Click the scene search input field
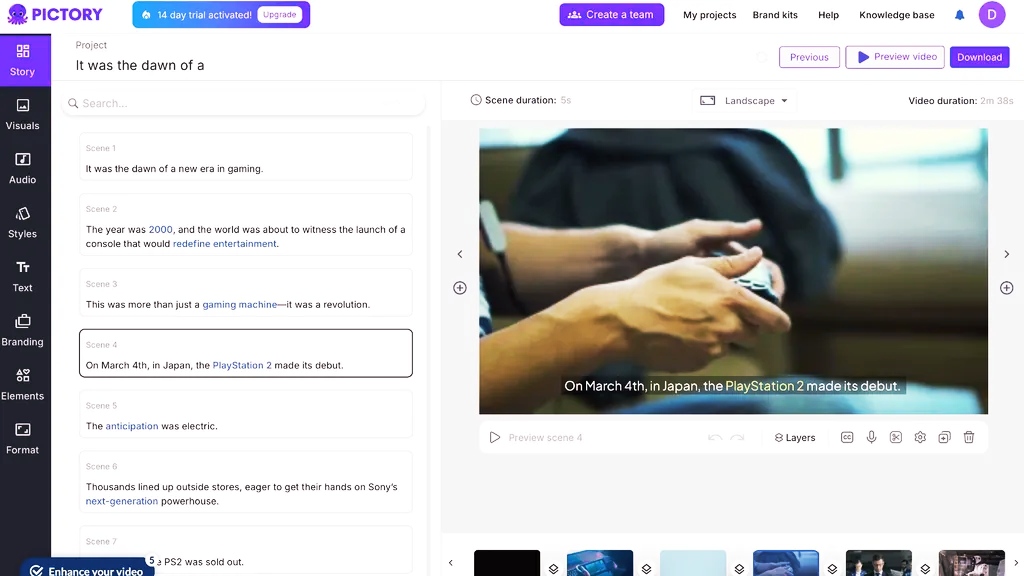Viewport: 1024px width, 576px height. pos(244,103)
